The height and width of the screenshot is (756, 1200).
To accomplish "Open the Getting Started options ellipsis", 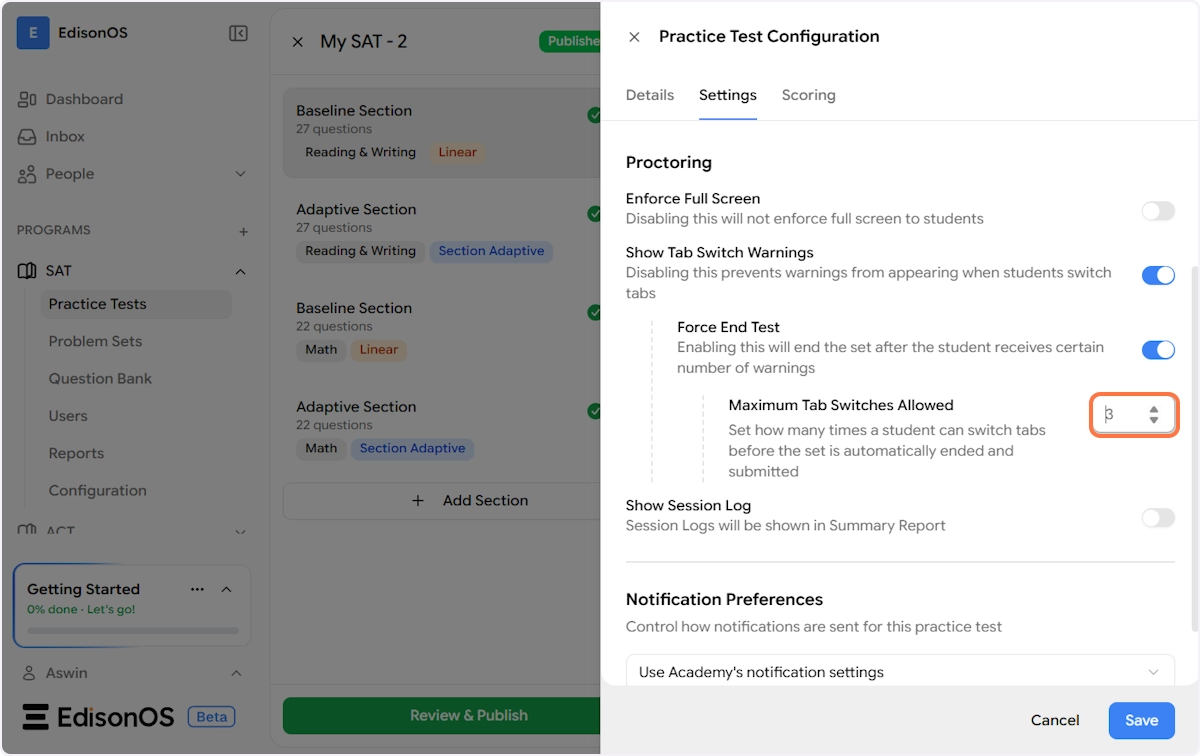I will [197, 589].
